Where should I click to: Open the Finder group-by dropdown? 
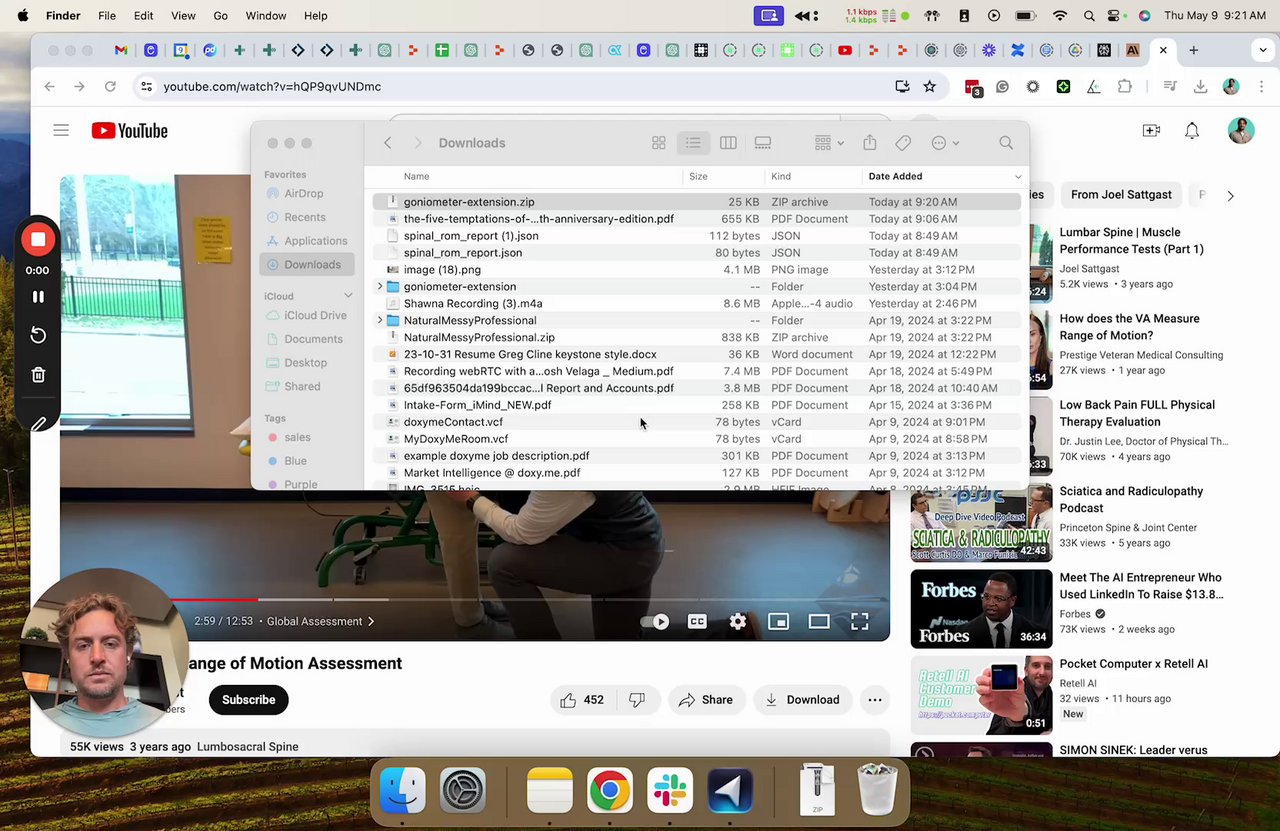[829, 143]
